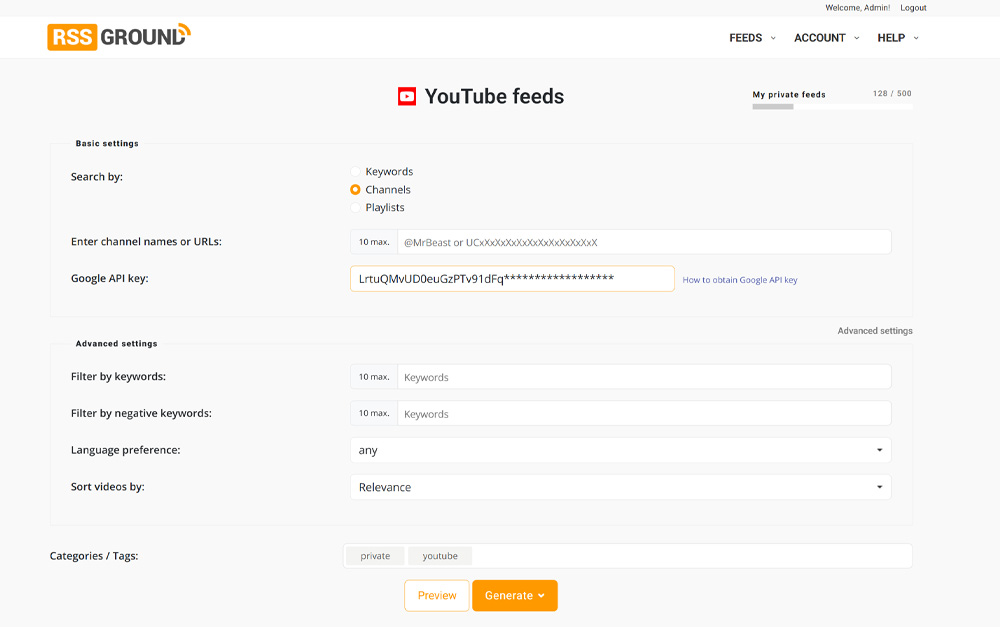Select the Channels search option
Image resolution: width=1000 pixels, height=627 pixels.
(355, 190)
